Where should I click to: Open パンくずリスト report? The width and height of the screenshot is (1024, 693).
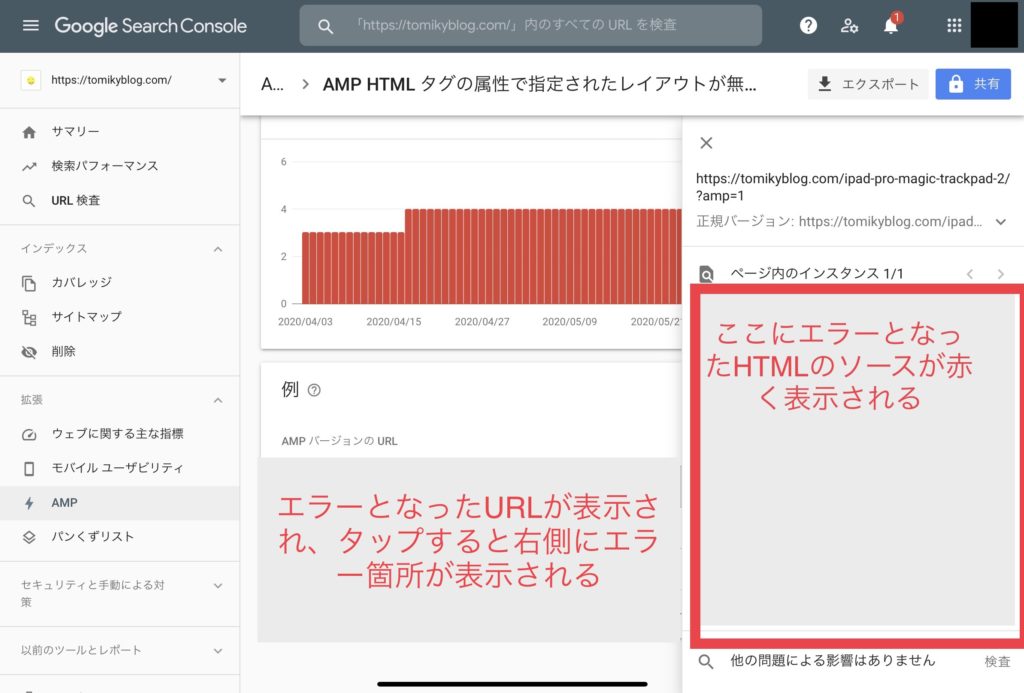point(120,537)
